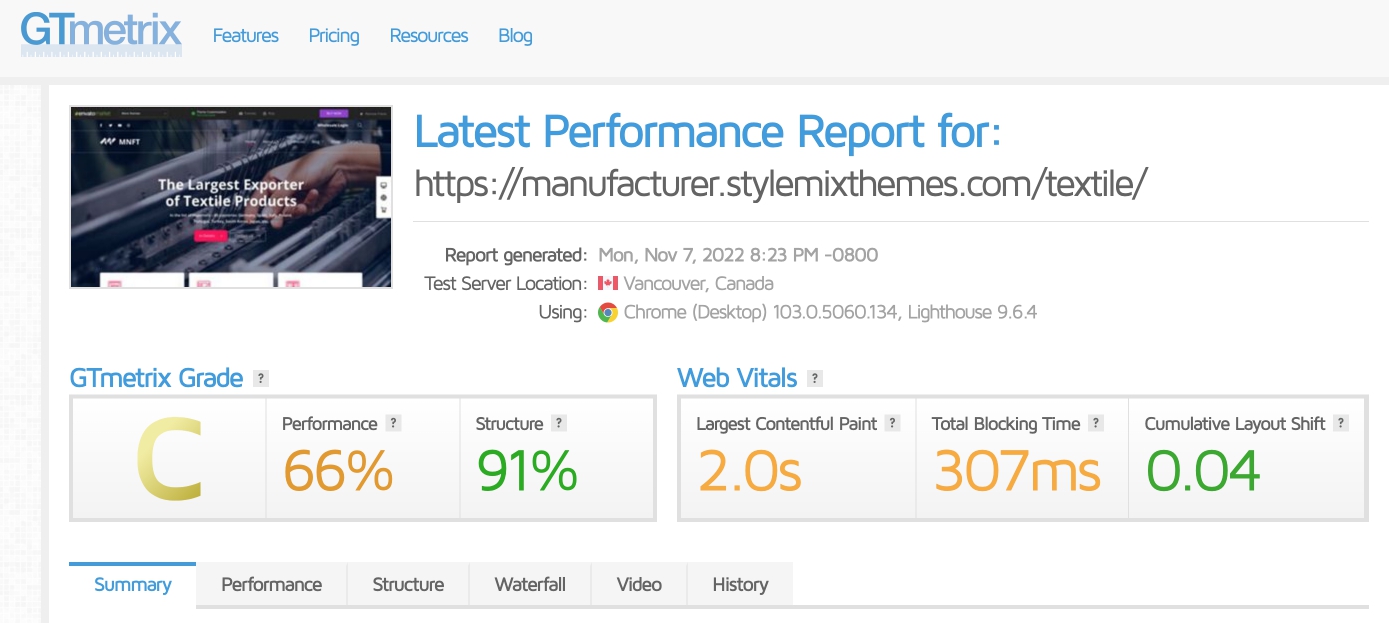Select the Waterfall tab

[x=530, y=584]
